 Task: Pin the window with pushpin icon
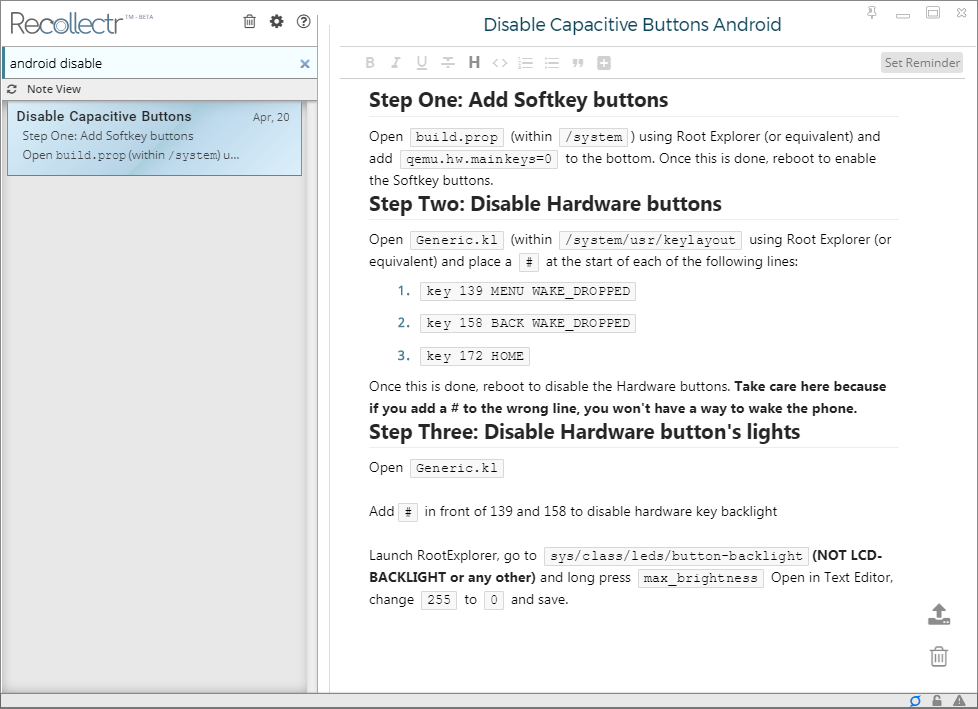[x=872, y=12]
